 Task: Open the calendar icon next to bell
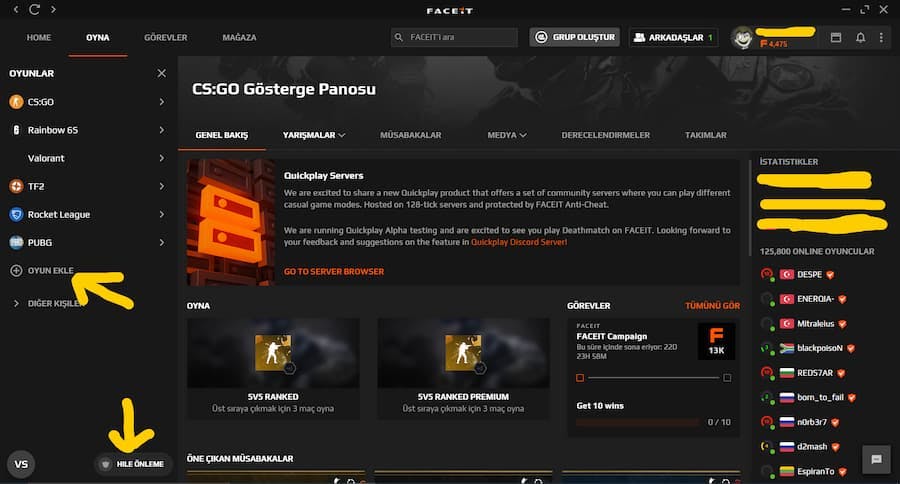[x=836, y=37]
